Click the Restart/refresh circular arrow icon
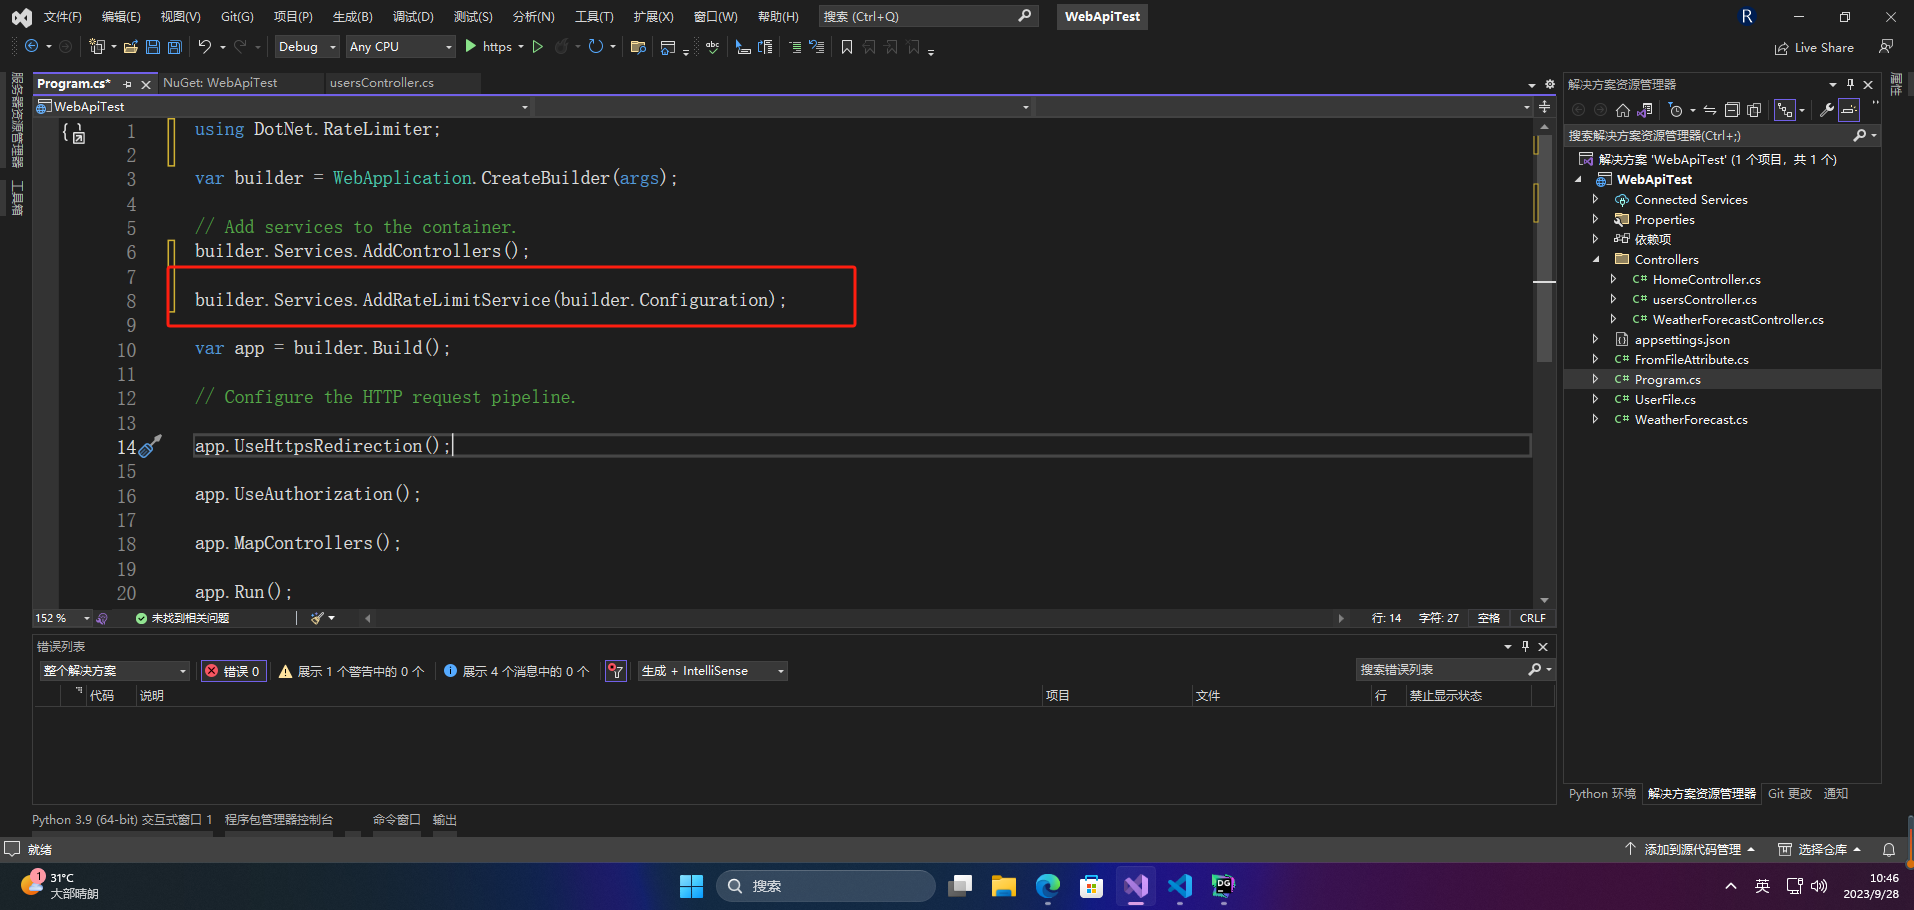1914x910 pixels. pos(596,47)
